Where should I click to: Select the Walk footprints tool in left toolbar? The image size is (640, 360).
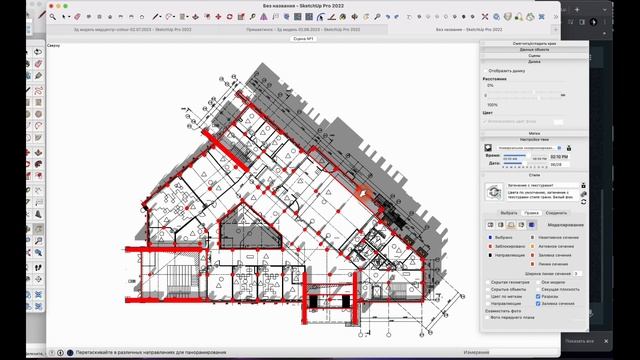tap(38, 267)
